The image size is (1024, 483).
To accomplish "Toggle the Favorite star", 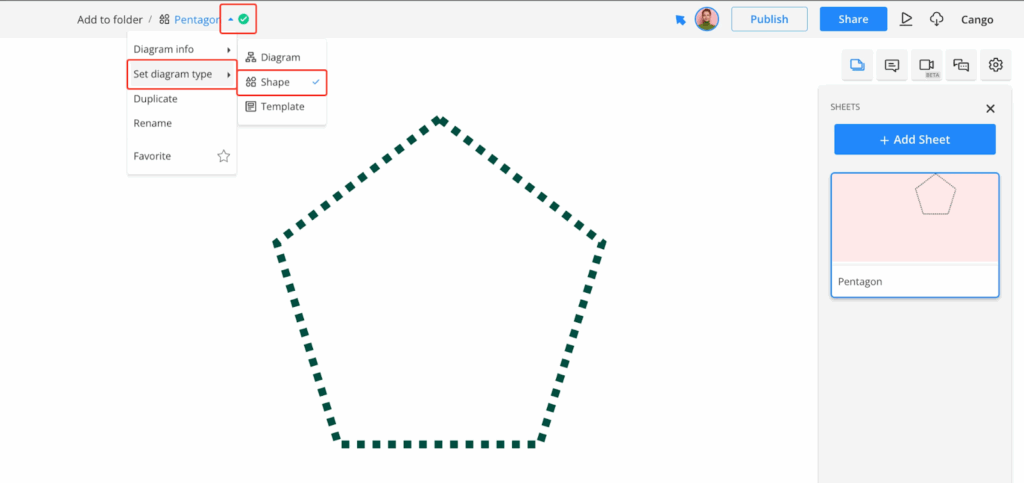I will pyautogui.click(x=224, y=156).
